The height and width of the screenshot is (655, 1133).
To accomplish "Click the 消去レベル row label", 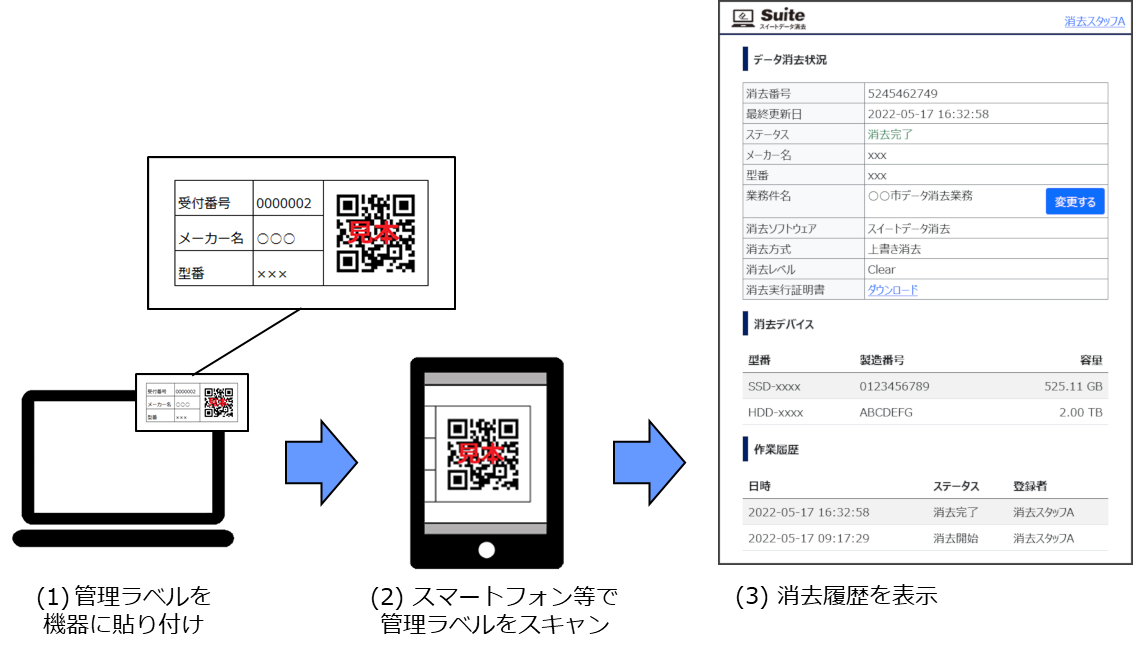I will pos(770,269).
